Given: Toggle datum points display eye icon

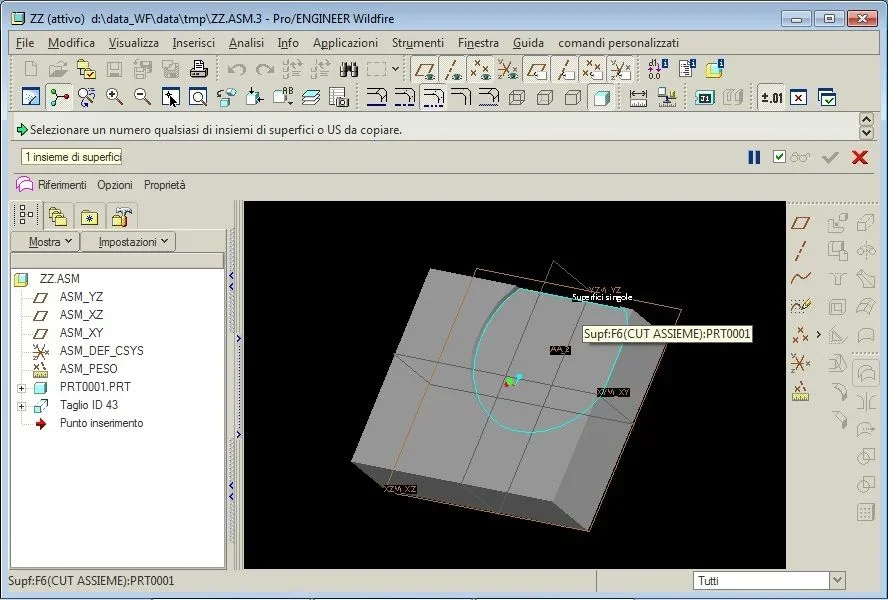Looking at the screenshot, I should [480, 70].
